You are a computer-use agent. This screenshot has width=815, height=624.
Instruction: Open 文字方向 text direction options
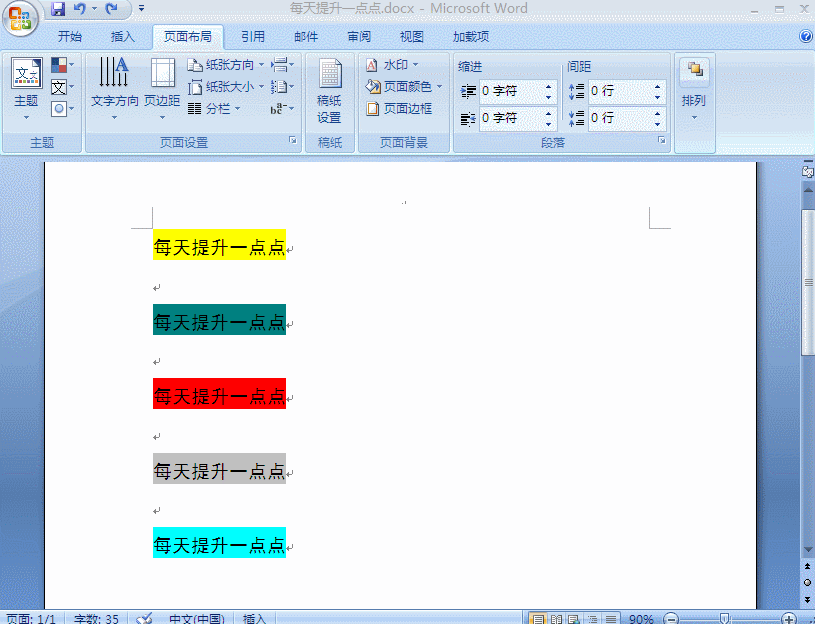click(x=114, y=88)
